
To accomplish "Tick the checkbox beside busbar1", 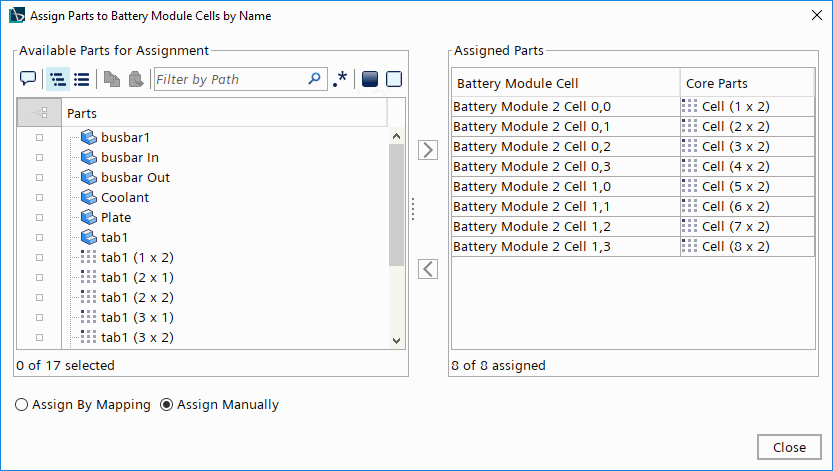I will pos(40,137).
